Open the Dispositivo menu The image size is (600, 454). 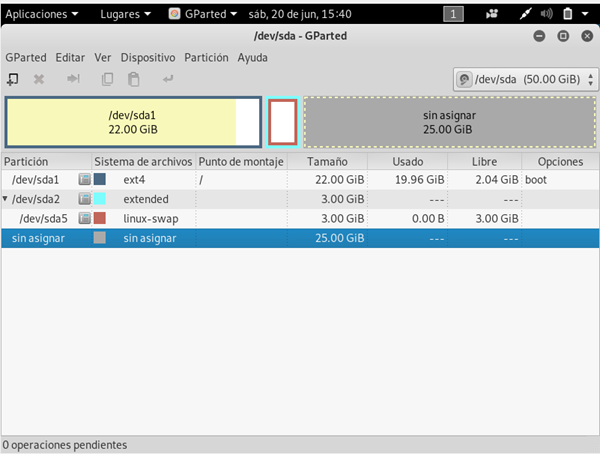tap(148, 58)
